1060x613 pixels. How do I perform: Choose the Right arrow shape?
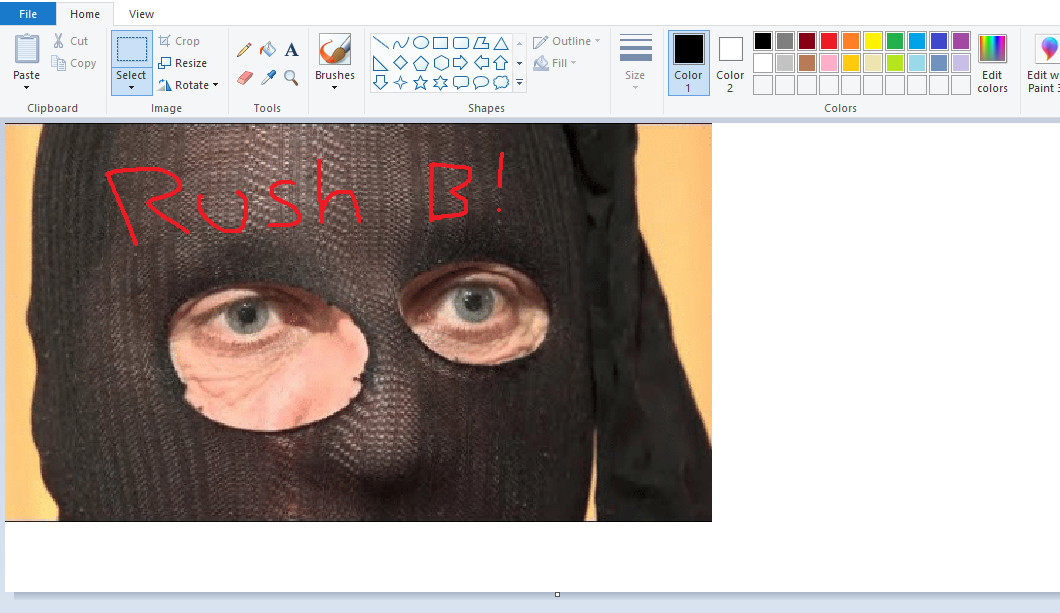pyautogui.click(x=461, y=64)
